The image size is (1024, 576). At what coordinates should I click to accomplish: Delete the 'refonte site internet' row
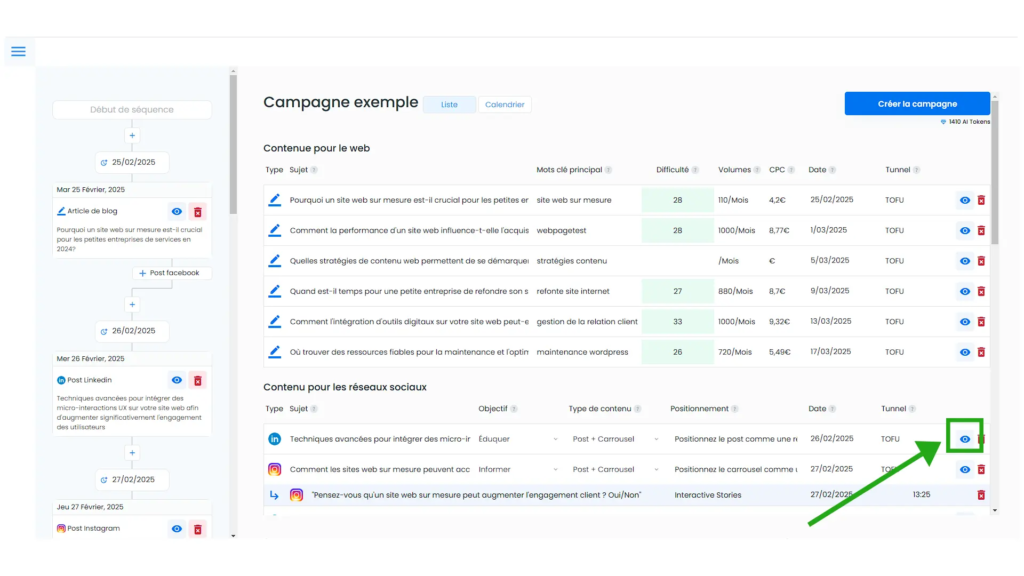tap(981, 291)
